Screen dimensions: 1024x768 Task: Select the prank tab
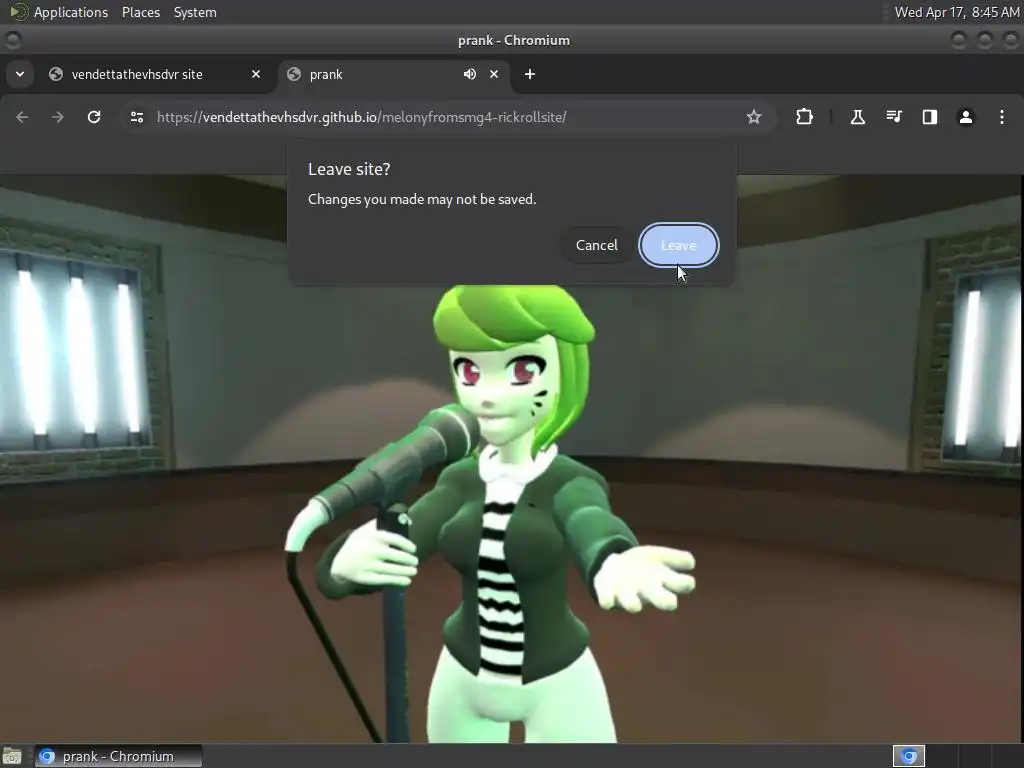click(394, 74)
